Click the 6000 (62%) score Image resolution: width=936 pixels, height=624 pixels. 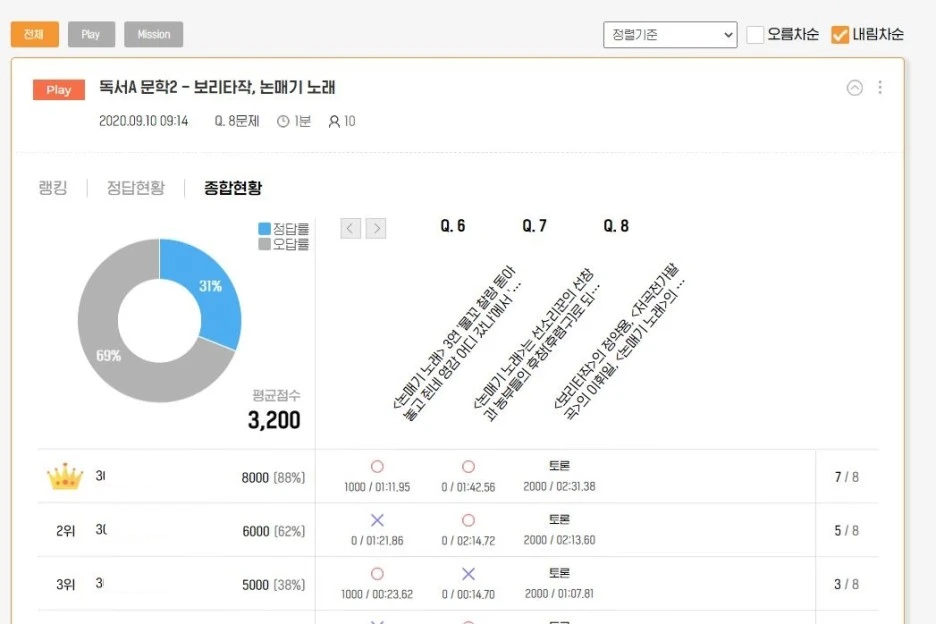pos(273,531)
